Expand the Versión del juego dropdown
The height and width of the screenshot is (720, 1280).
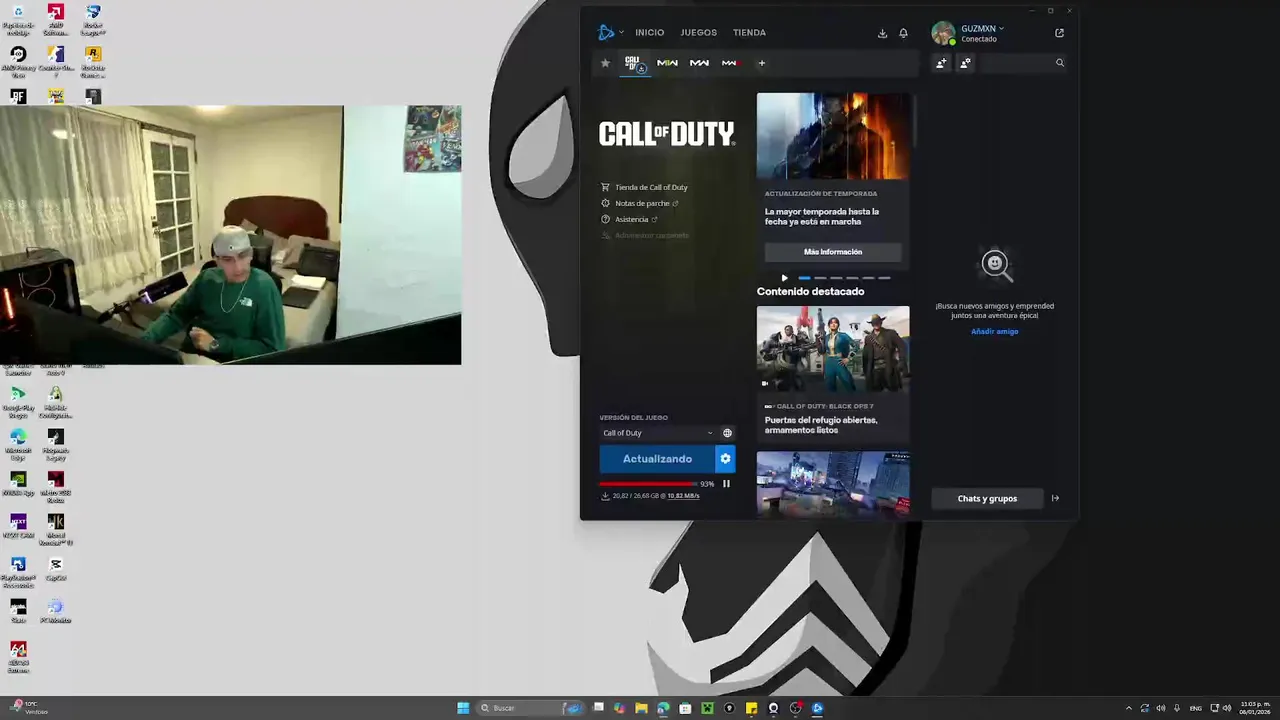[x=658, y=433]
